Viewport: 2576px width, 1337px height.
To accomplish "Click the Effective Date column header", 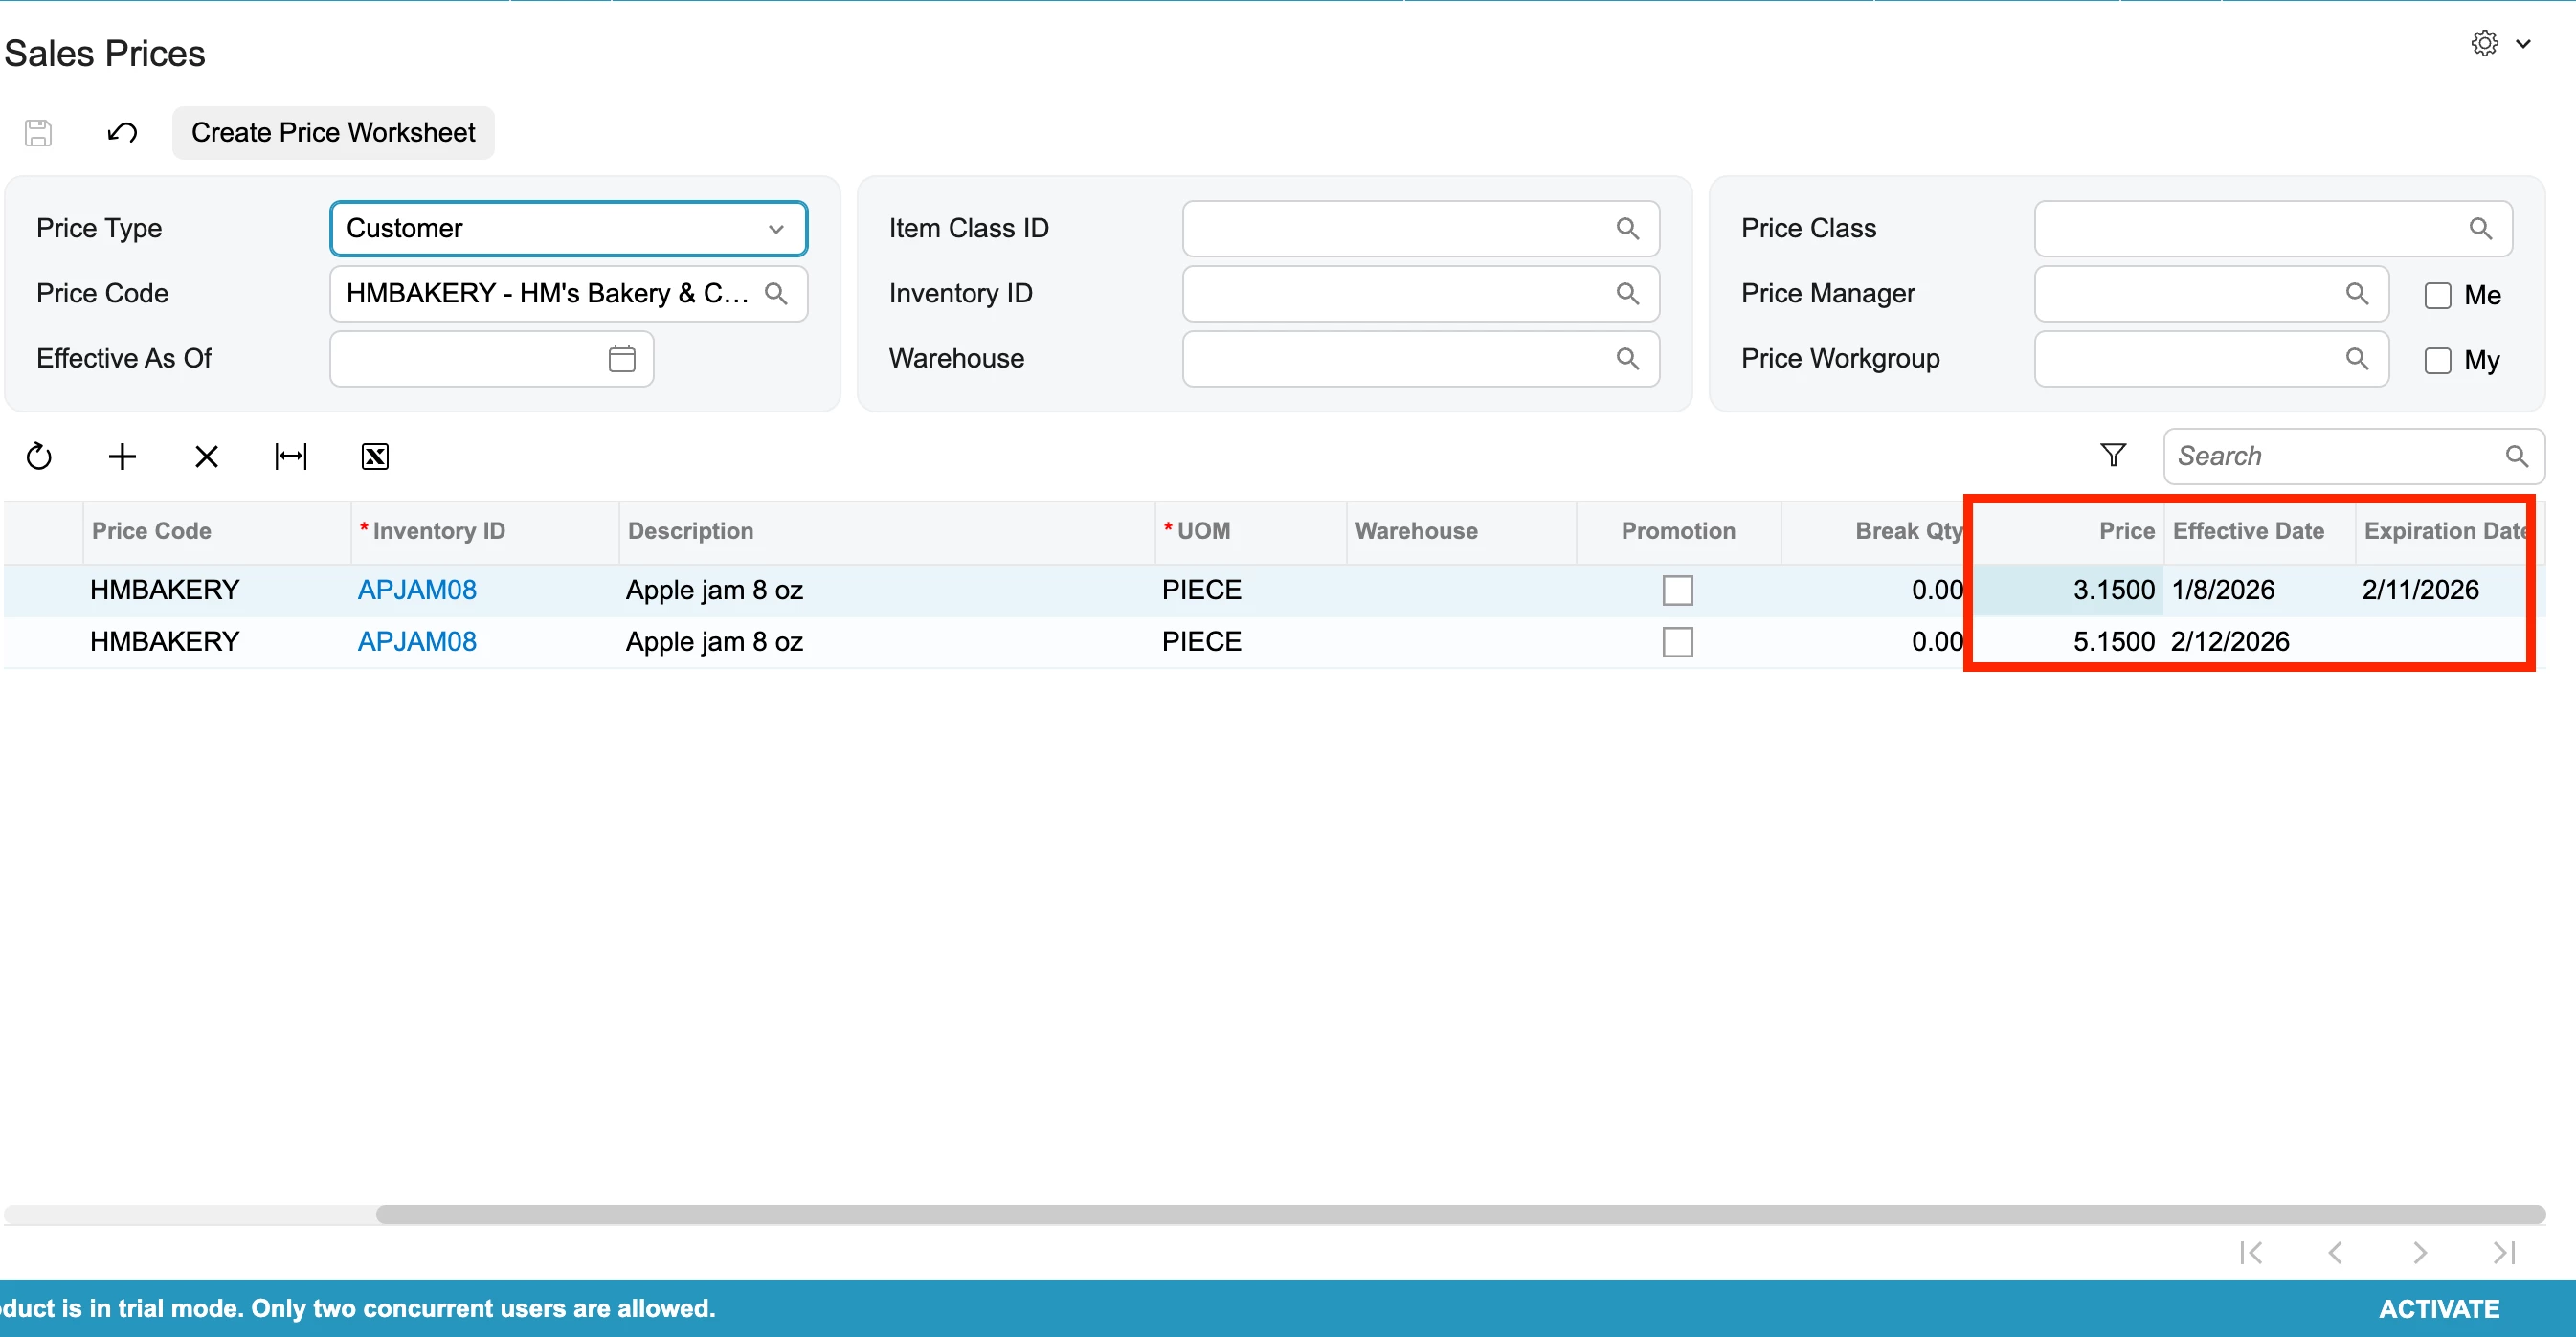I will click(2247, 531).
